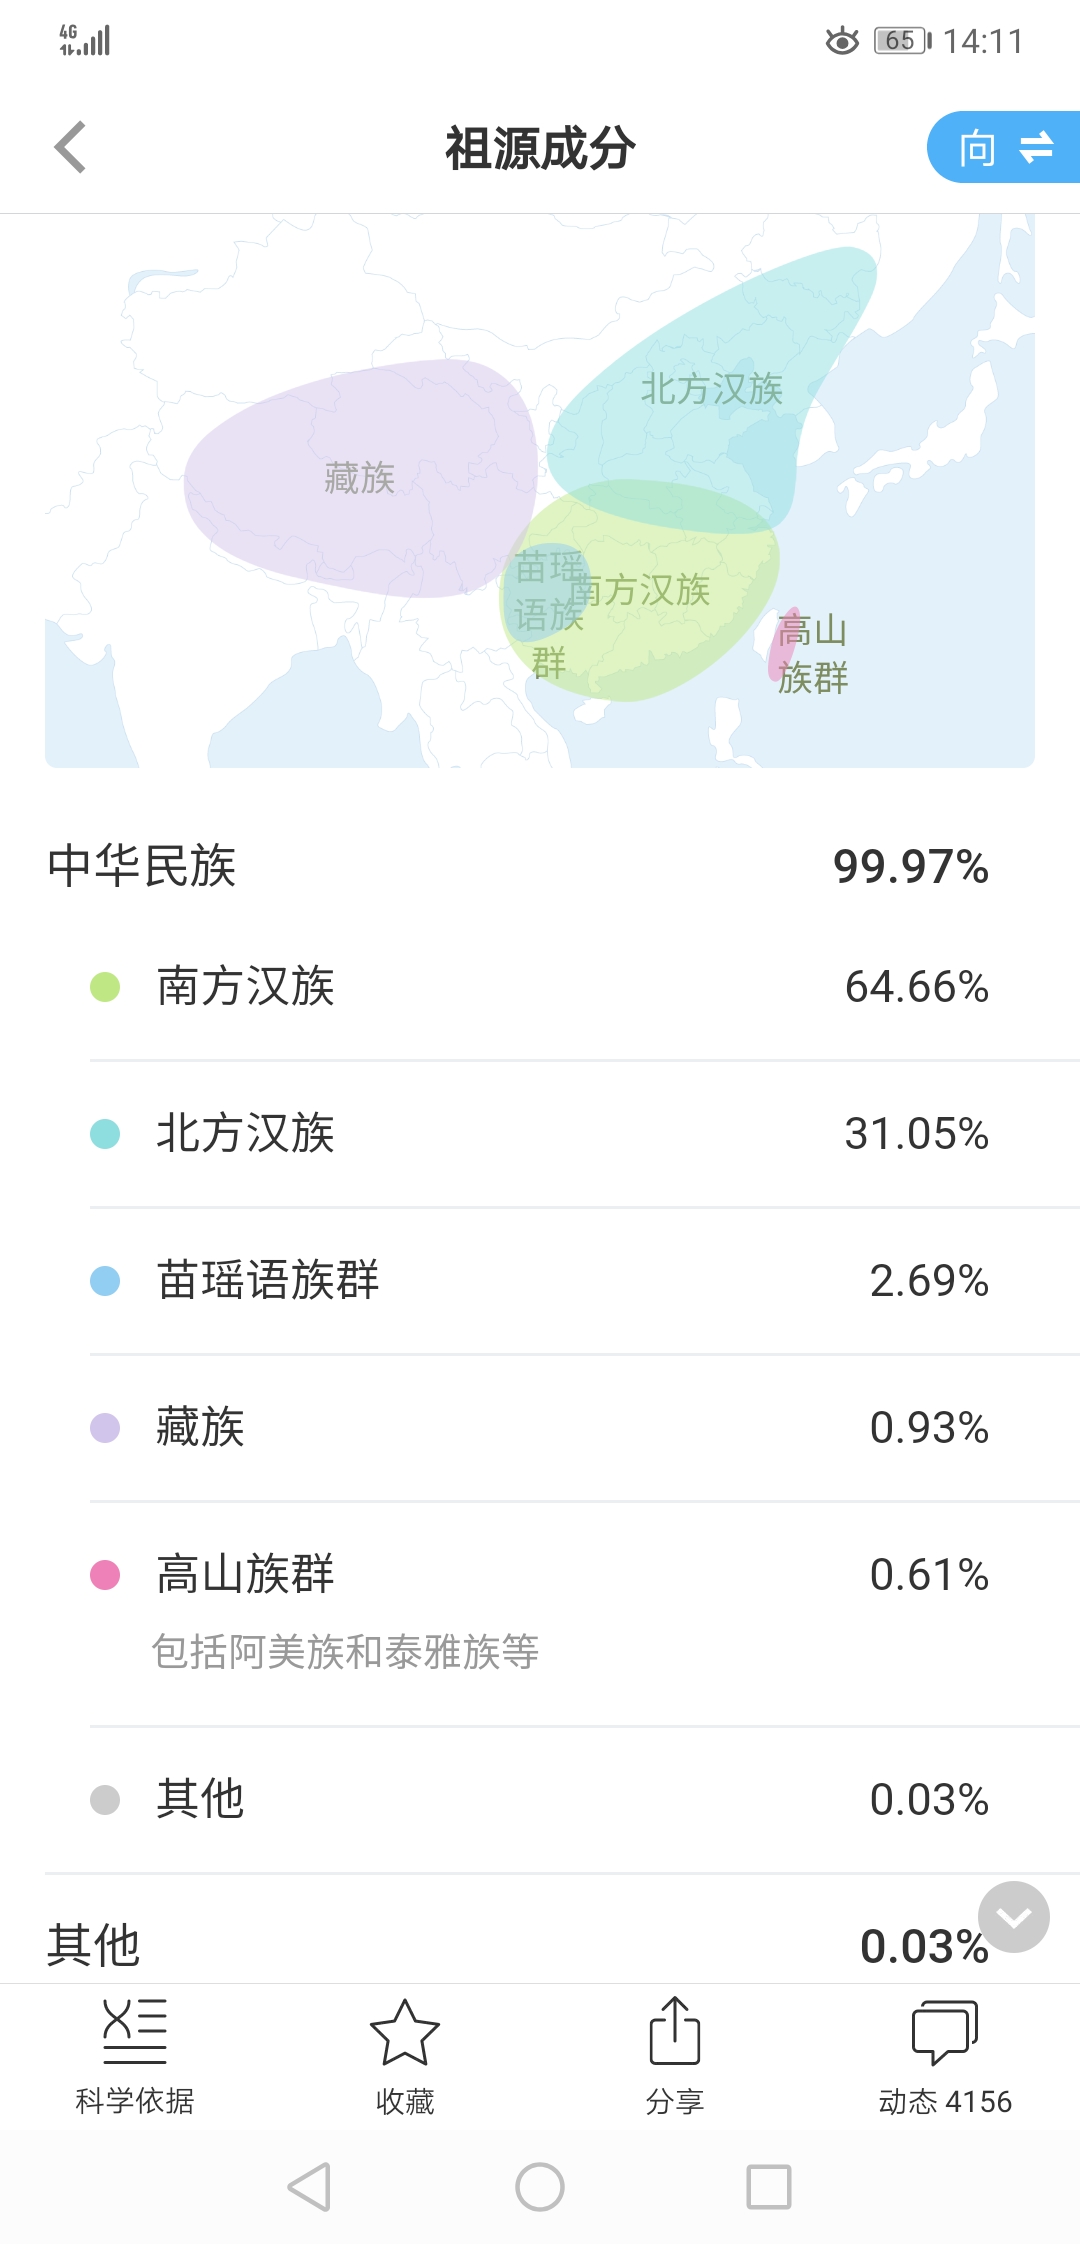
Task: Open the 苗瑶语族群 2.69% entry
Action: (540, 1281)
